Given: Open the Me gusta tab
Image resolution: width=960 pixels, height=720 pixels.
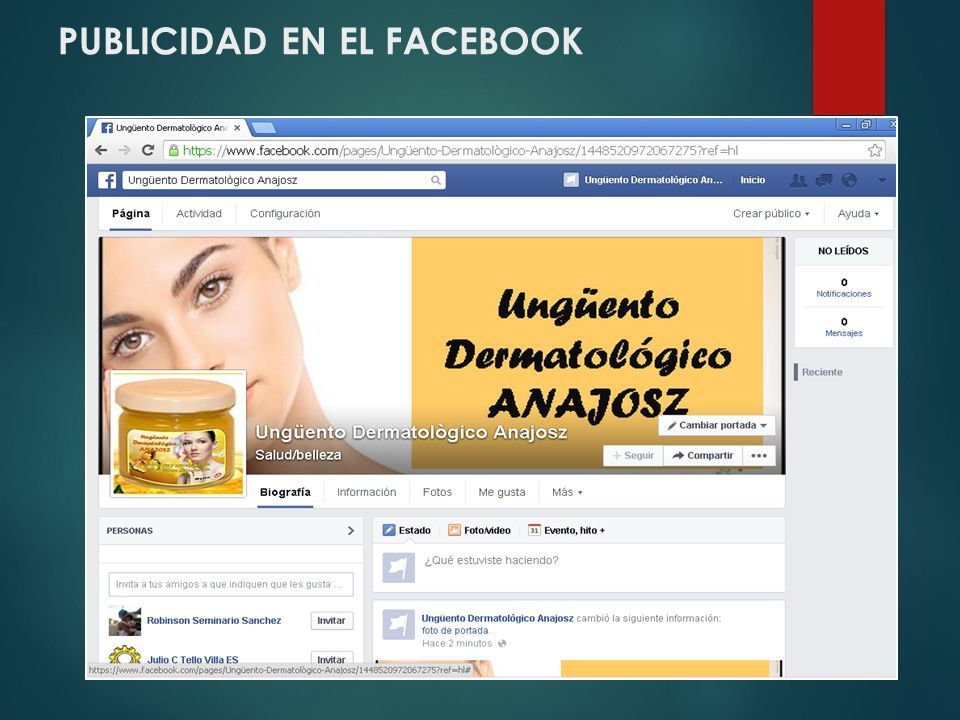Looking at the screenshot, I should click(502, 492).
